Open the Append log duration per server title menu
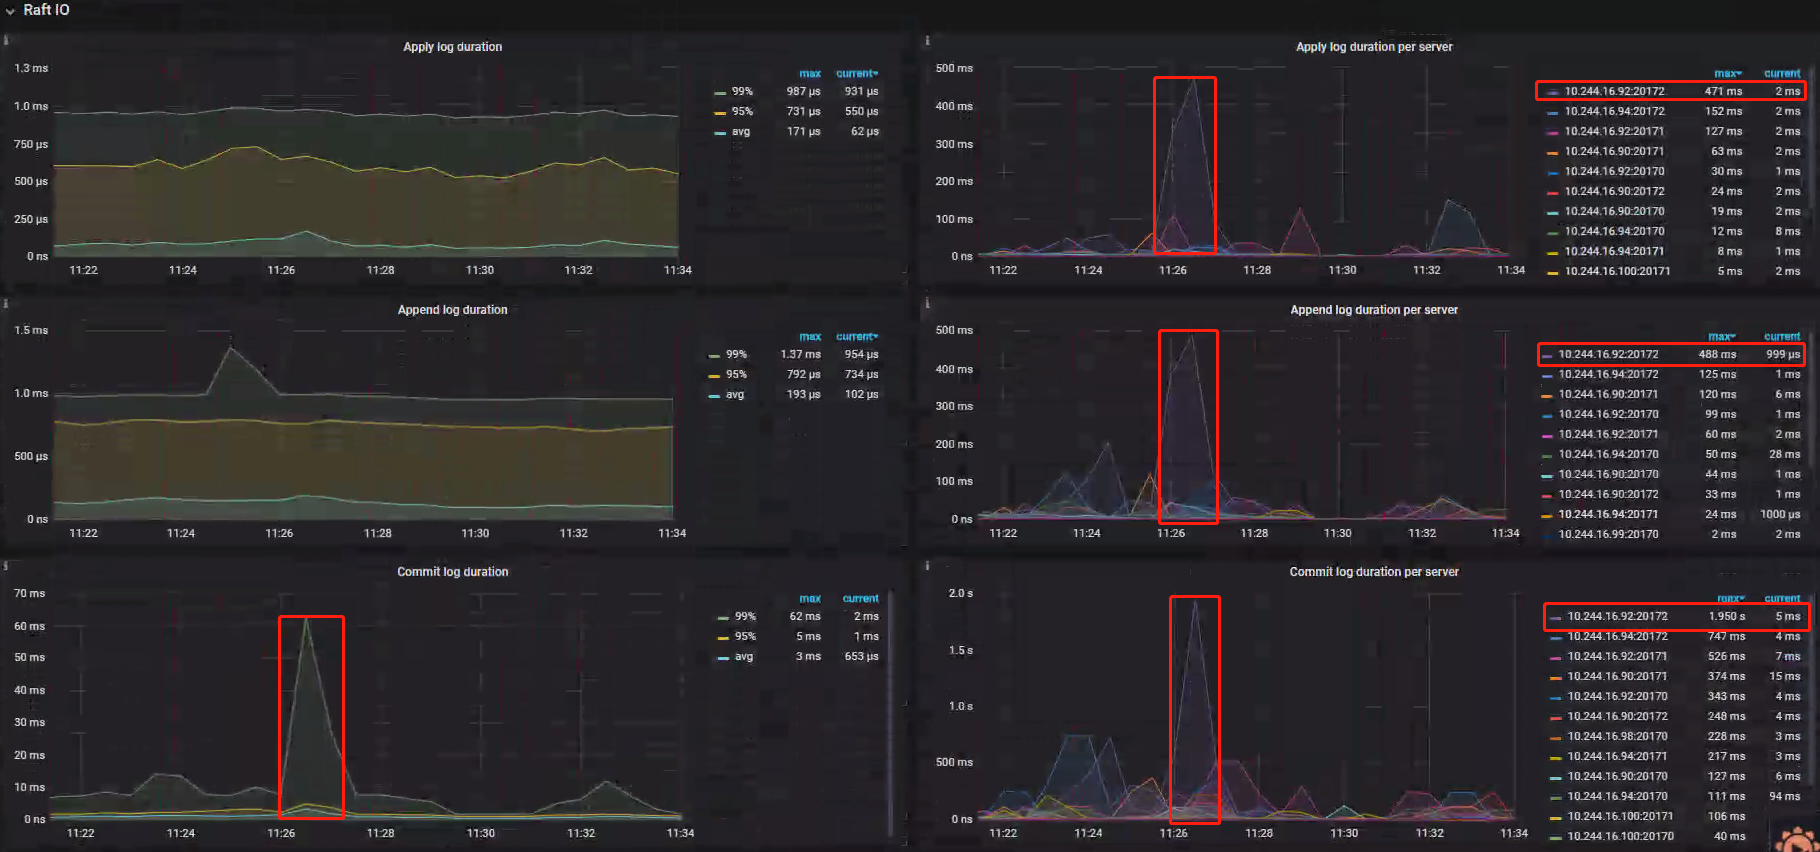 [x=1374, y=310]
